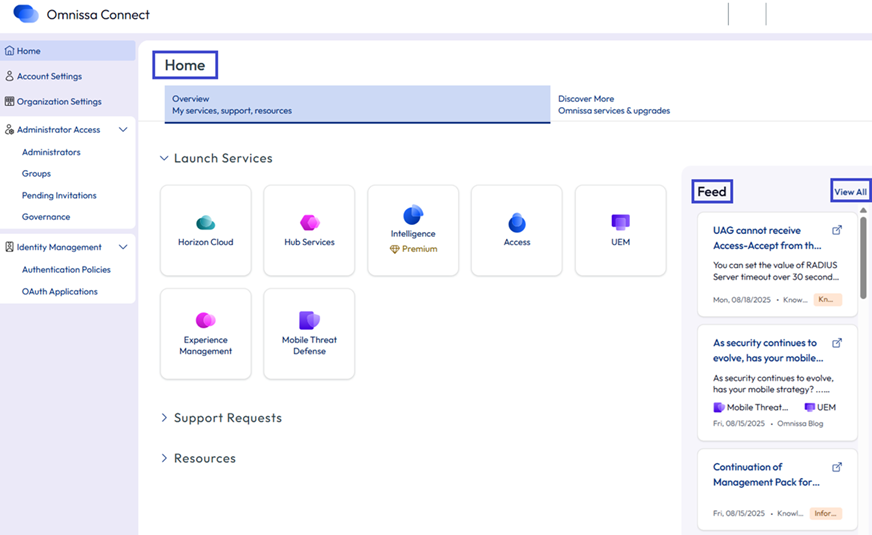Screen dimensions: 872x535
Task: Expand the Support Requests section
Action: pyautogui.click(x=164, y=418)
